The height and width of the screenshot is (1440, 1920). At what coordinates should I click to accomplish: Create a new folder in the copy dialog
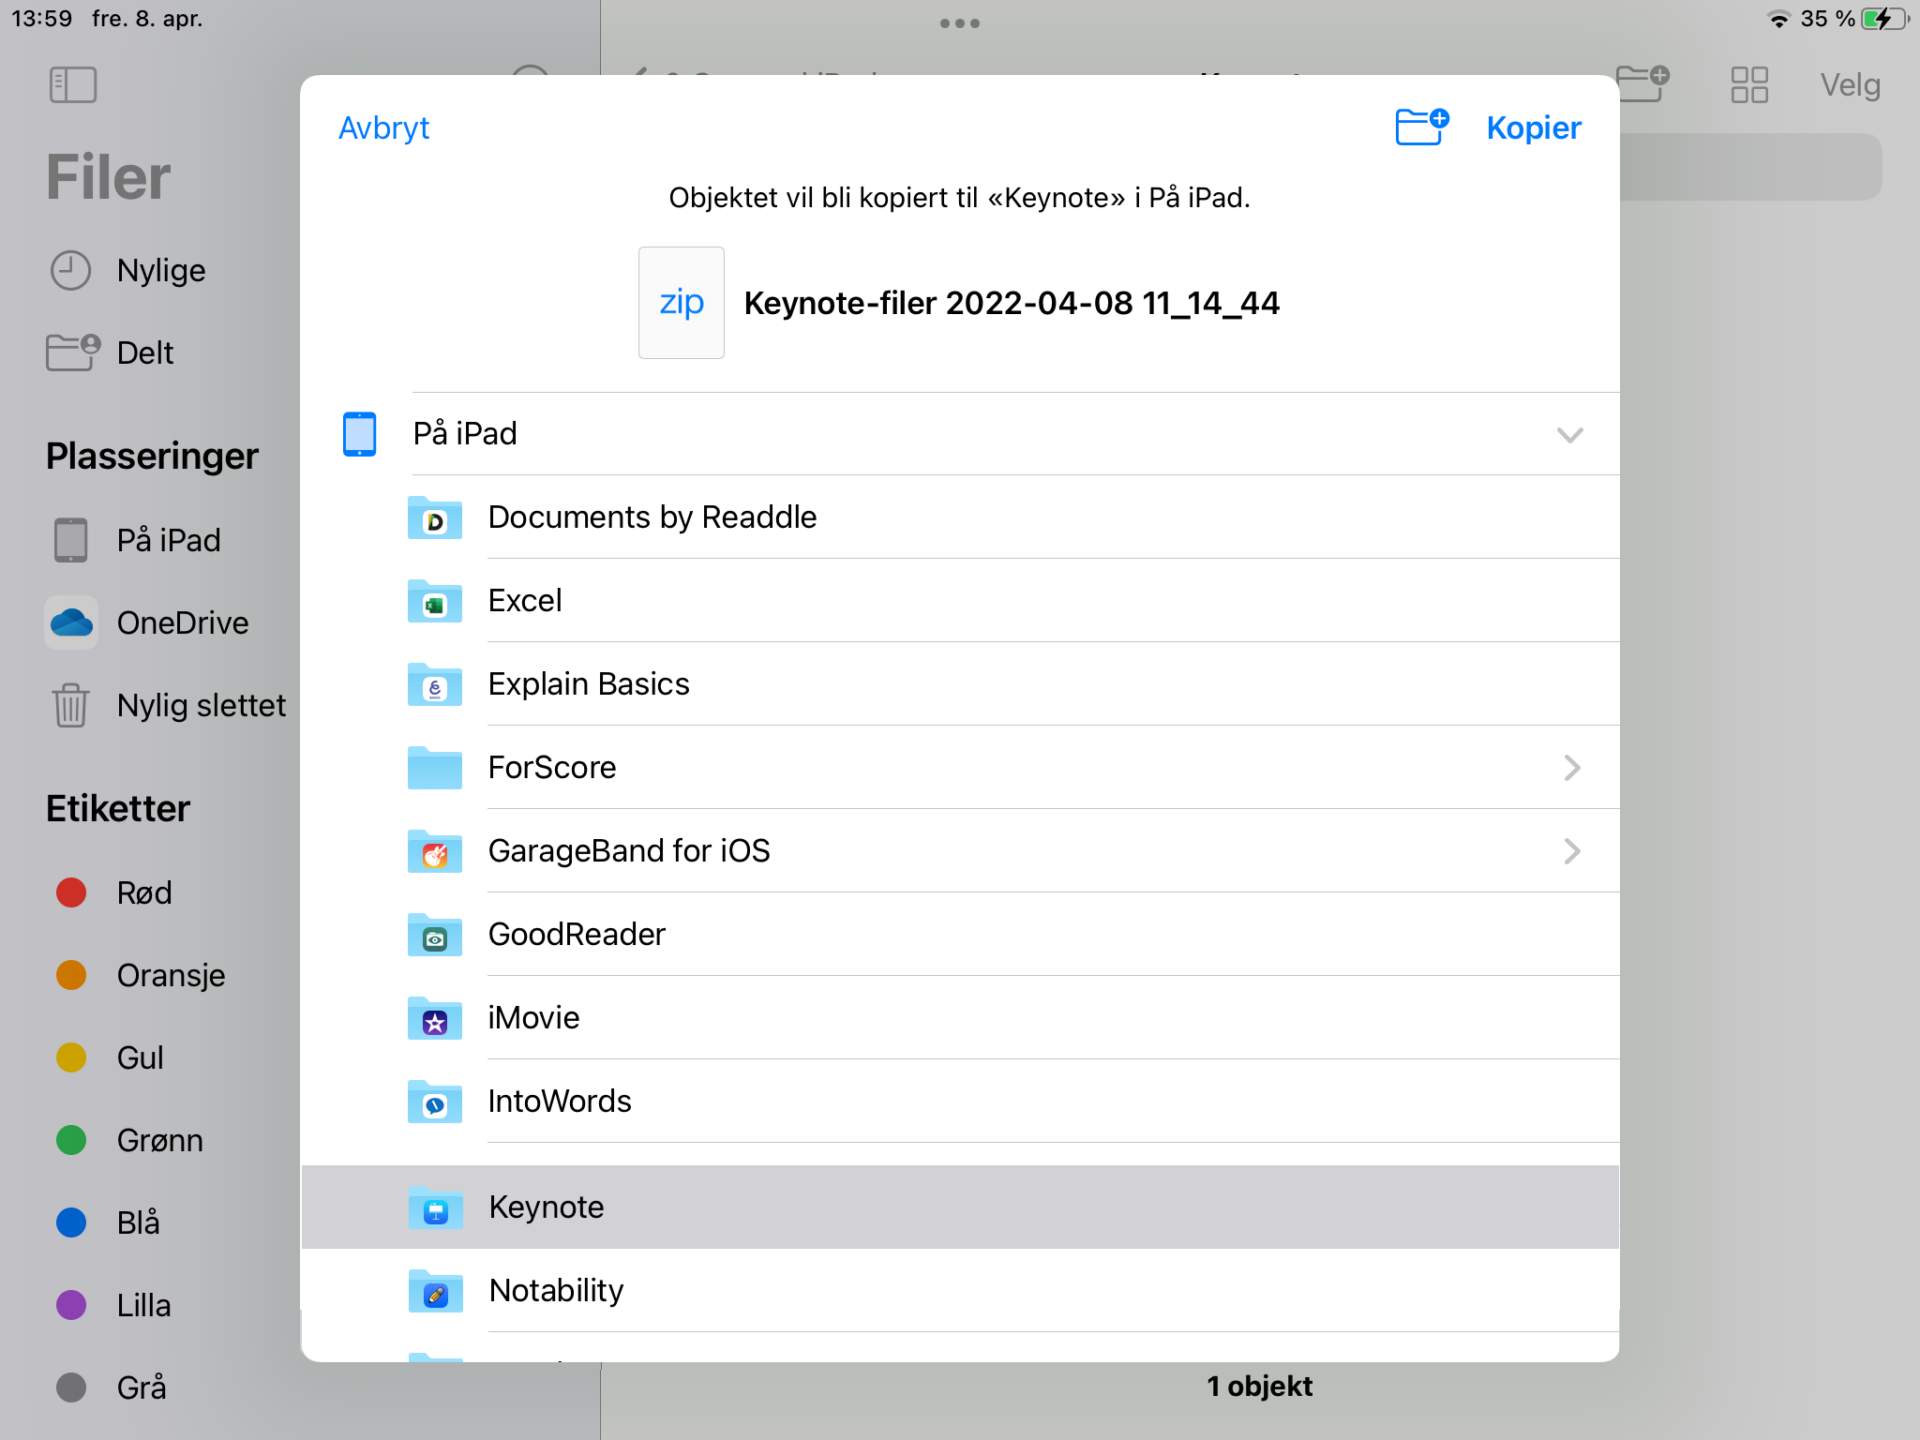1421,127
